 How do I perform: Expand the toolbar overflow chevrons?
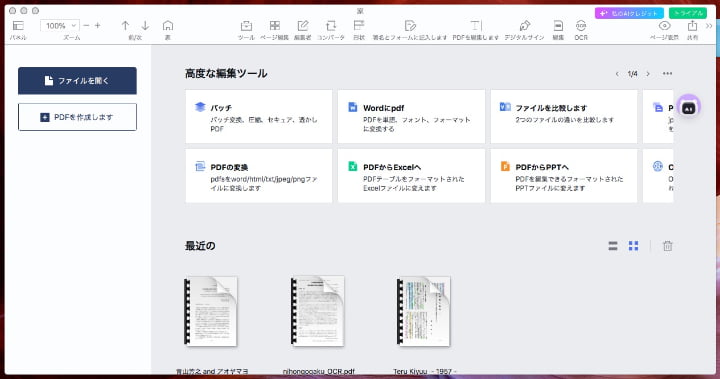709,26
